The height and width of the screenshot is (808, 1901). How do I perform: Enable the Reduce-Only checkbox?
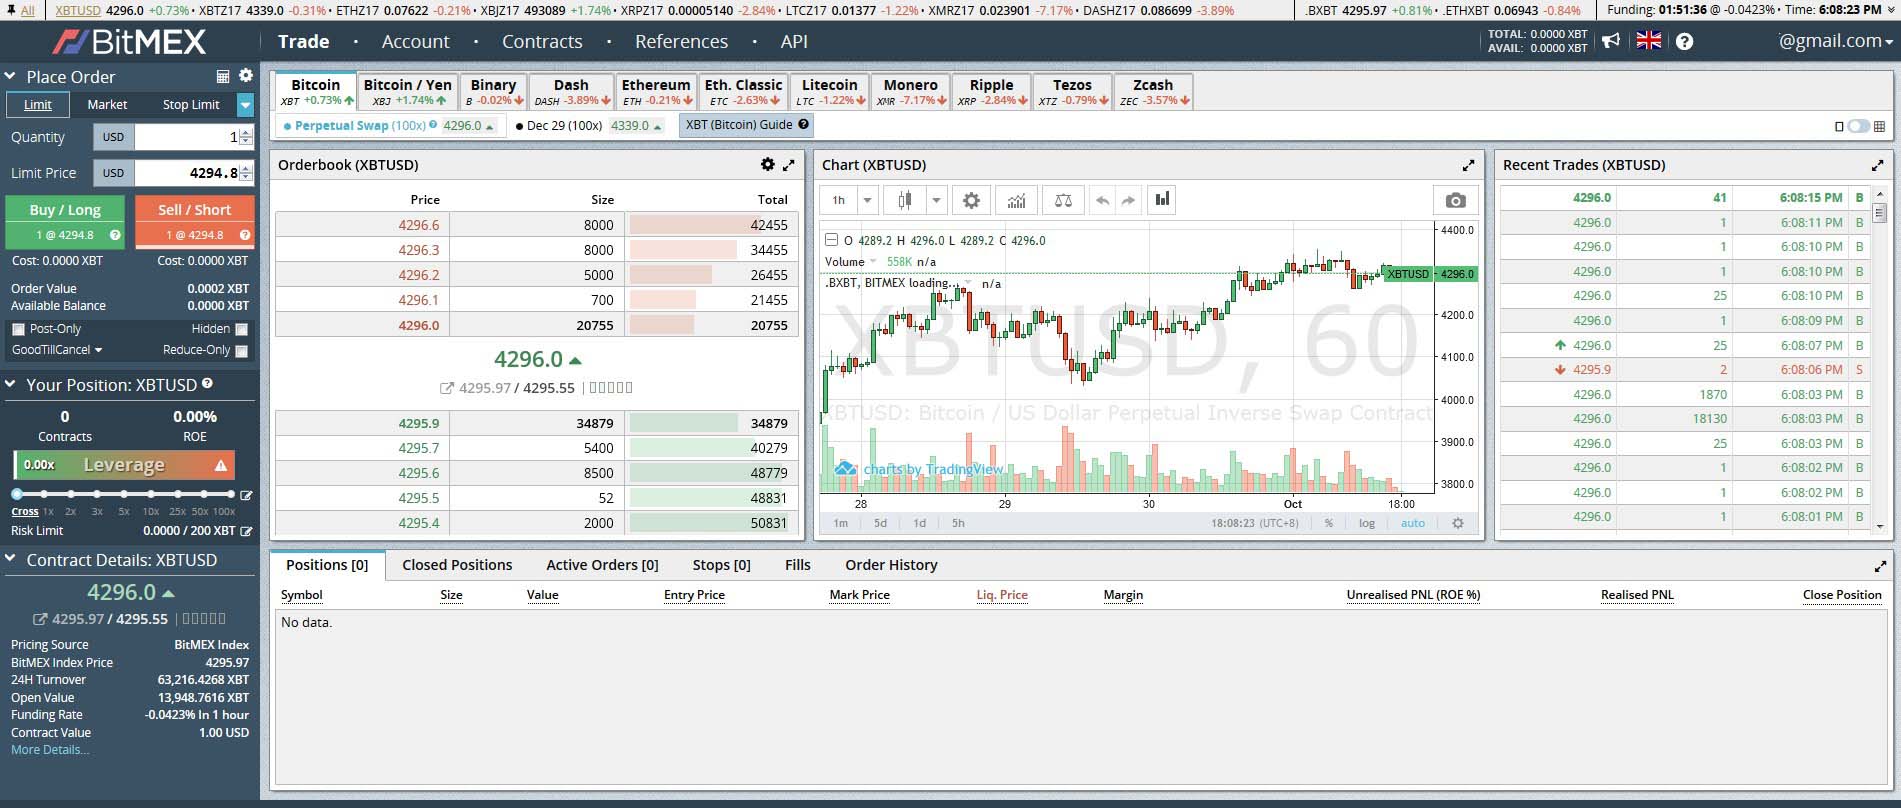tap(241, 351)
